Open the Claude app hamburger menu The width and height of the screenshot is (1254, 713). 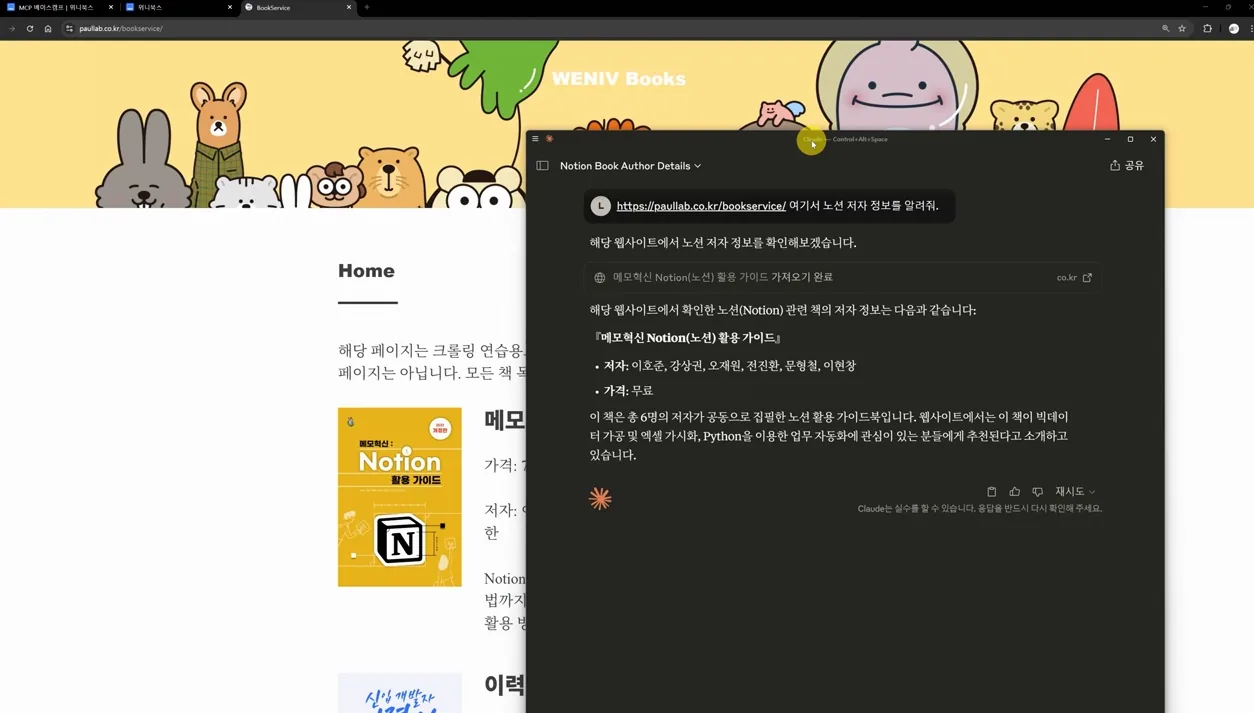pos(535,139)
